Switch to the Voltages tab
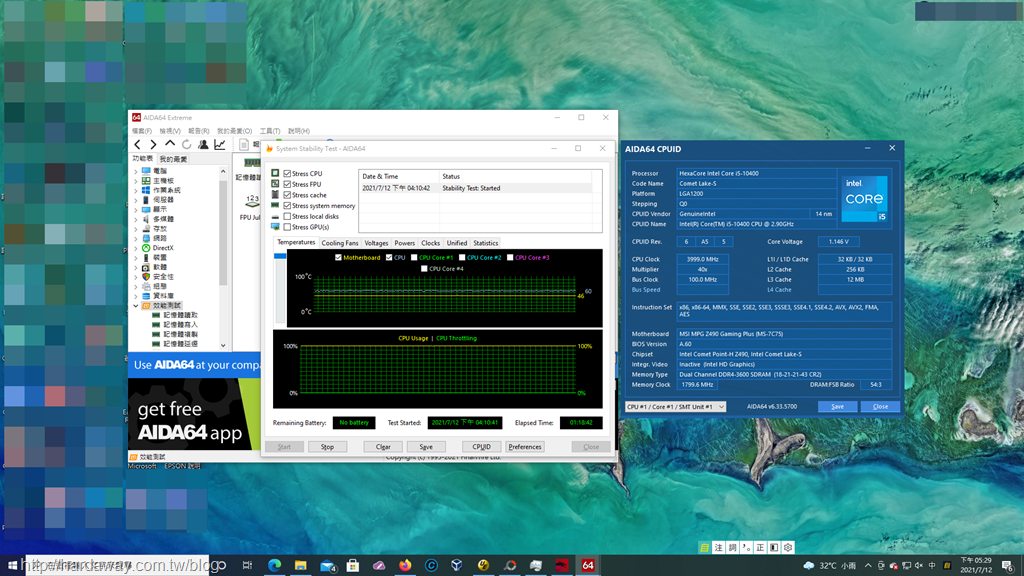Image resolution: width=1024 pixels, height=576 pixels. (x=376, y=243)
